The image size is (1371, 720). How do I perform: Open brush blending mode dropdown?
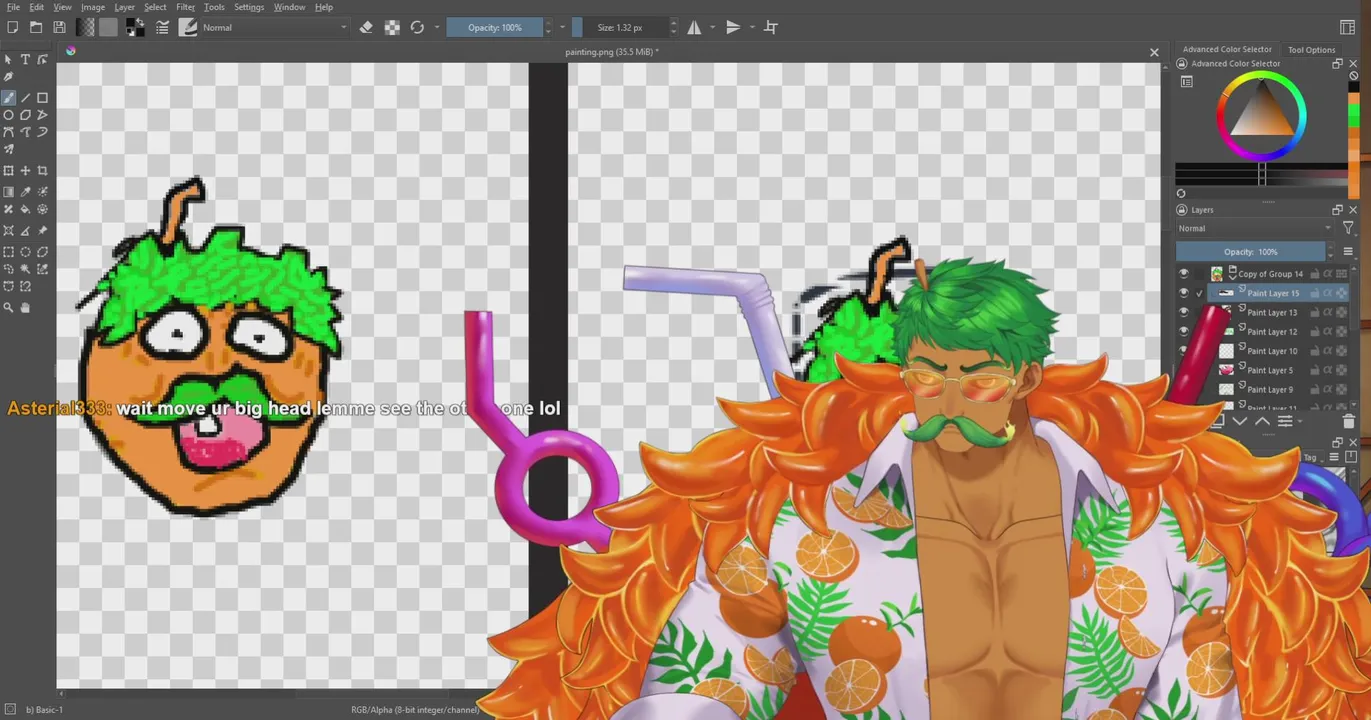pos(274,28)
